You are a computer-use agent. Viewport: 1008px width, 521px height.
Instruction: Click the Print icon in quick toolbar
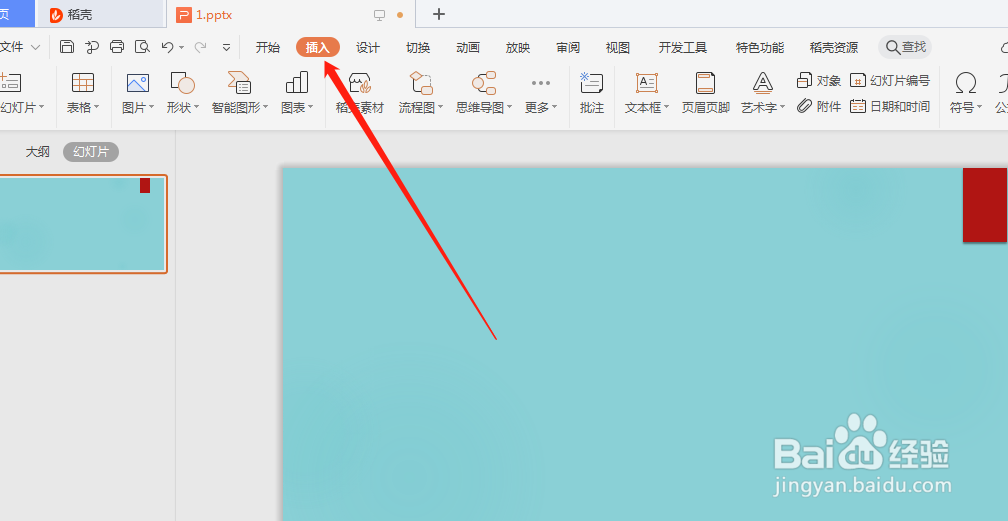click(x=117, y=46)
